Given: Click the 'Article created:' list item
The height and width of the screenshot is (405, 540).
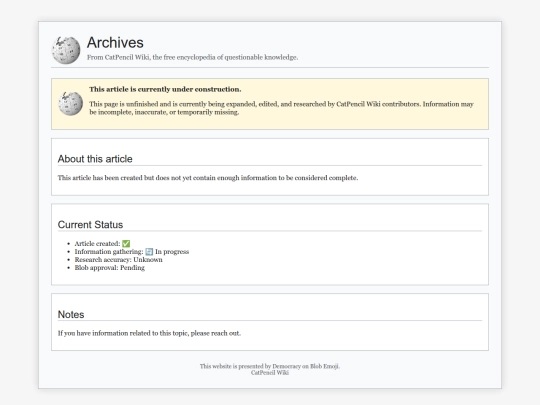Looking at the screenshot, I should tap(102, 244).
